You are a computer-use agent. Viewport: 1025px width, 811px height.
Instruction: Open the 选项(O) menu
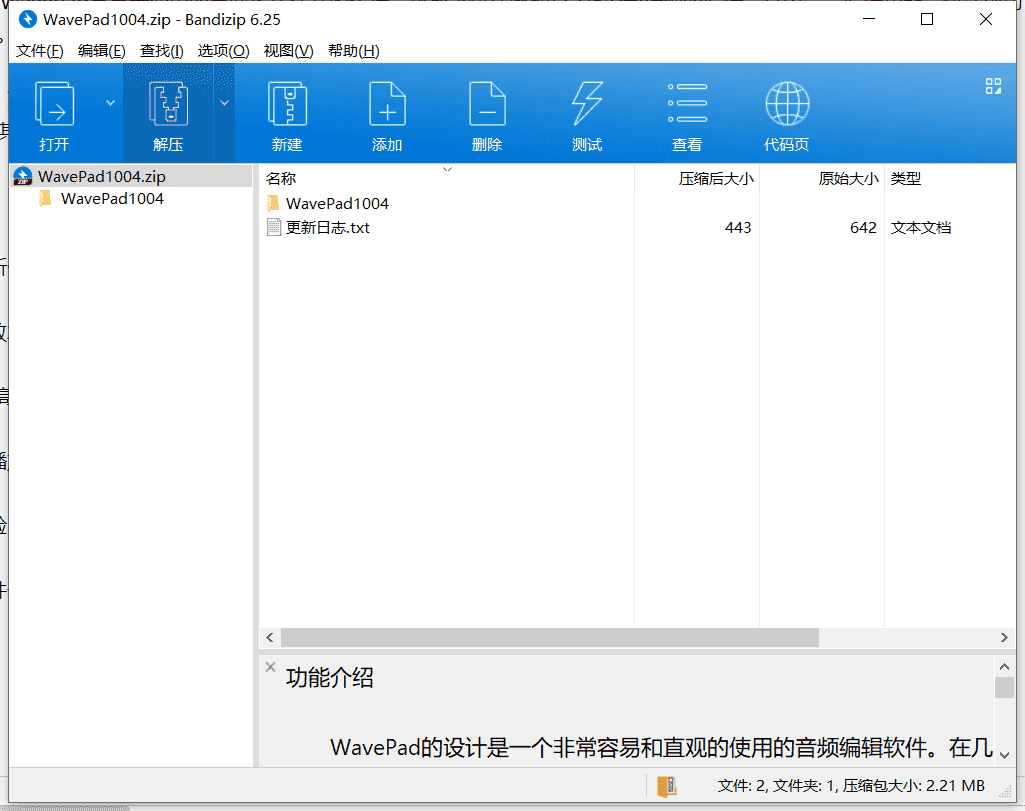[x=224, y=51]
